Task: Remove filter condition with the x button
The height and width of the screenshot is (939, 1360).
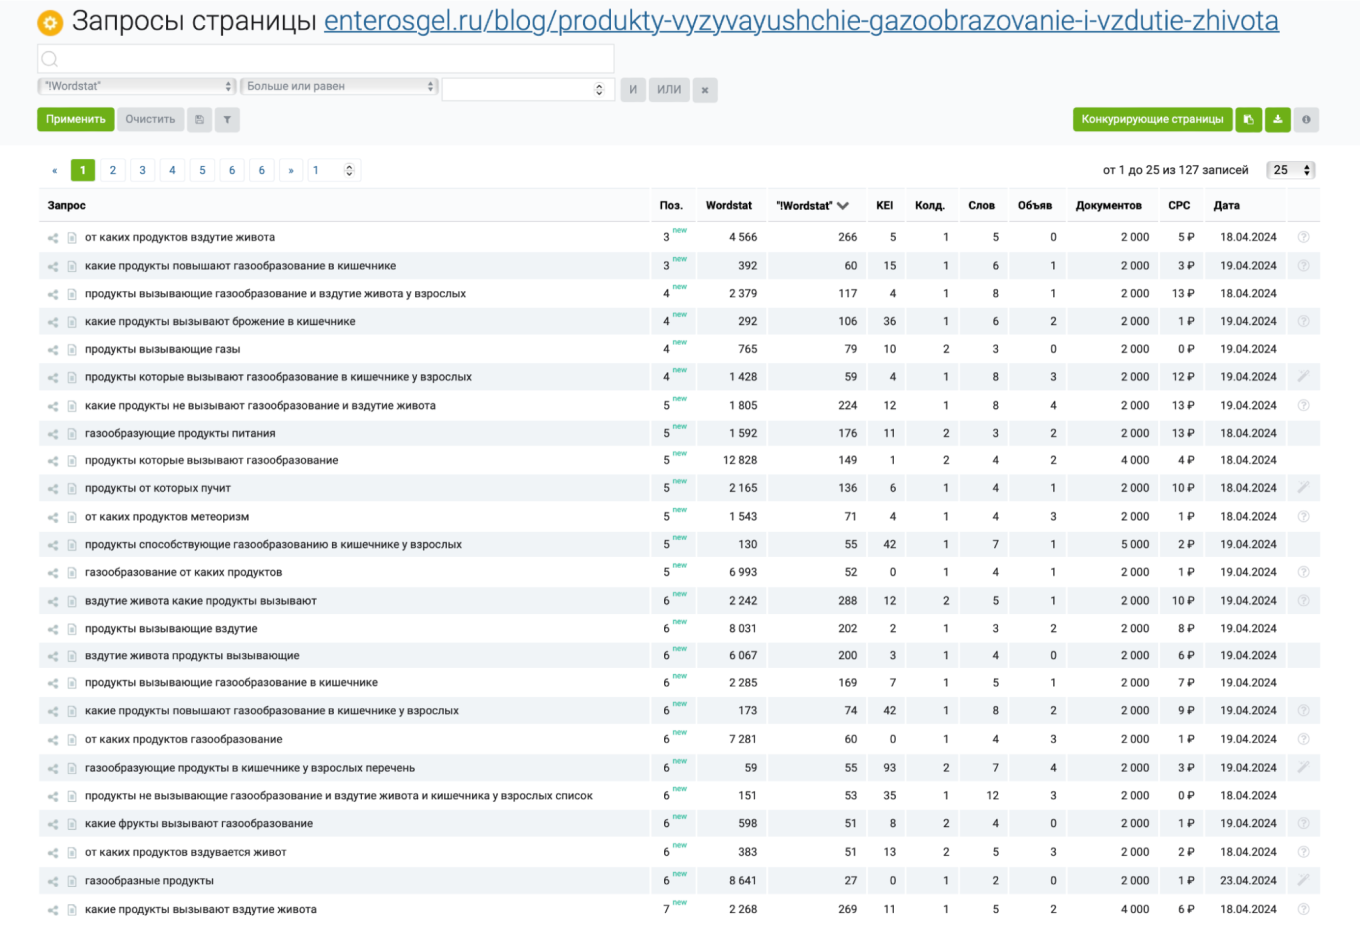Action: [x=705, y=90]
